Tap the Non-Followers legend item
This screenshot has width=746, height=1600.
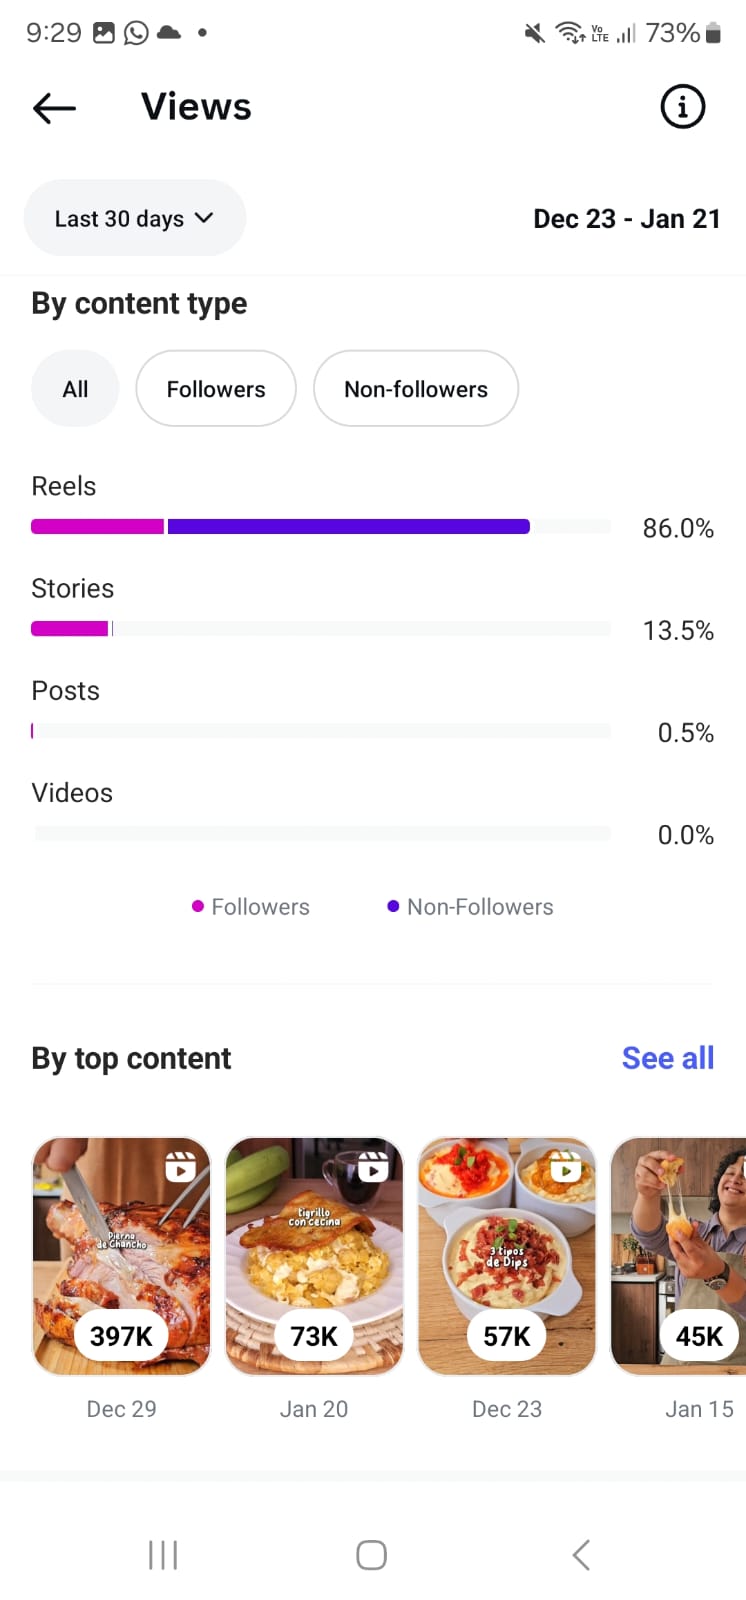pos(470,907)
